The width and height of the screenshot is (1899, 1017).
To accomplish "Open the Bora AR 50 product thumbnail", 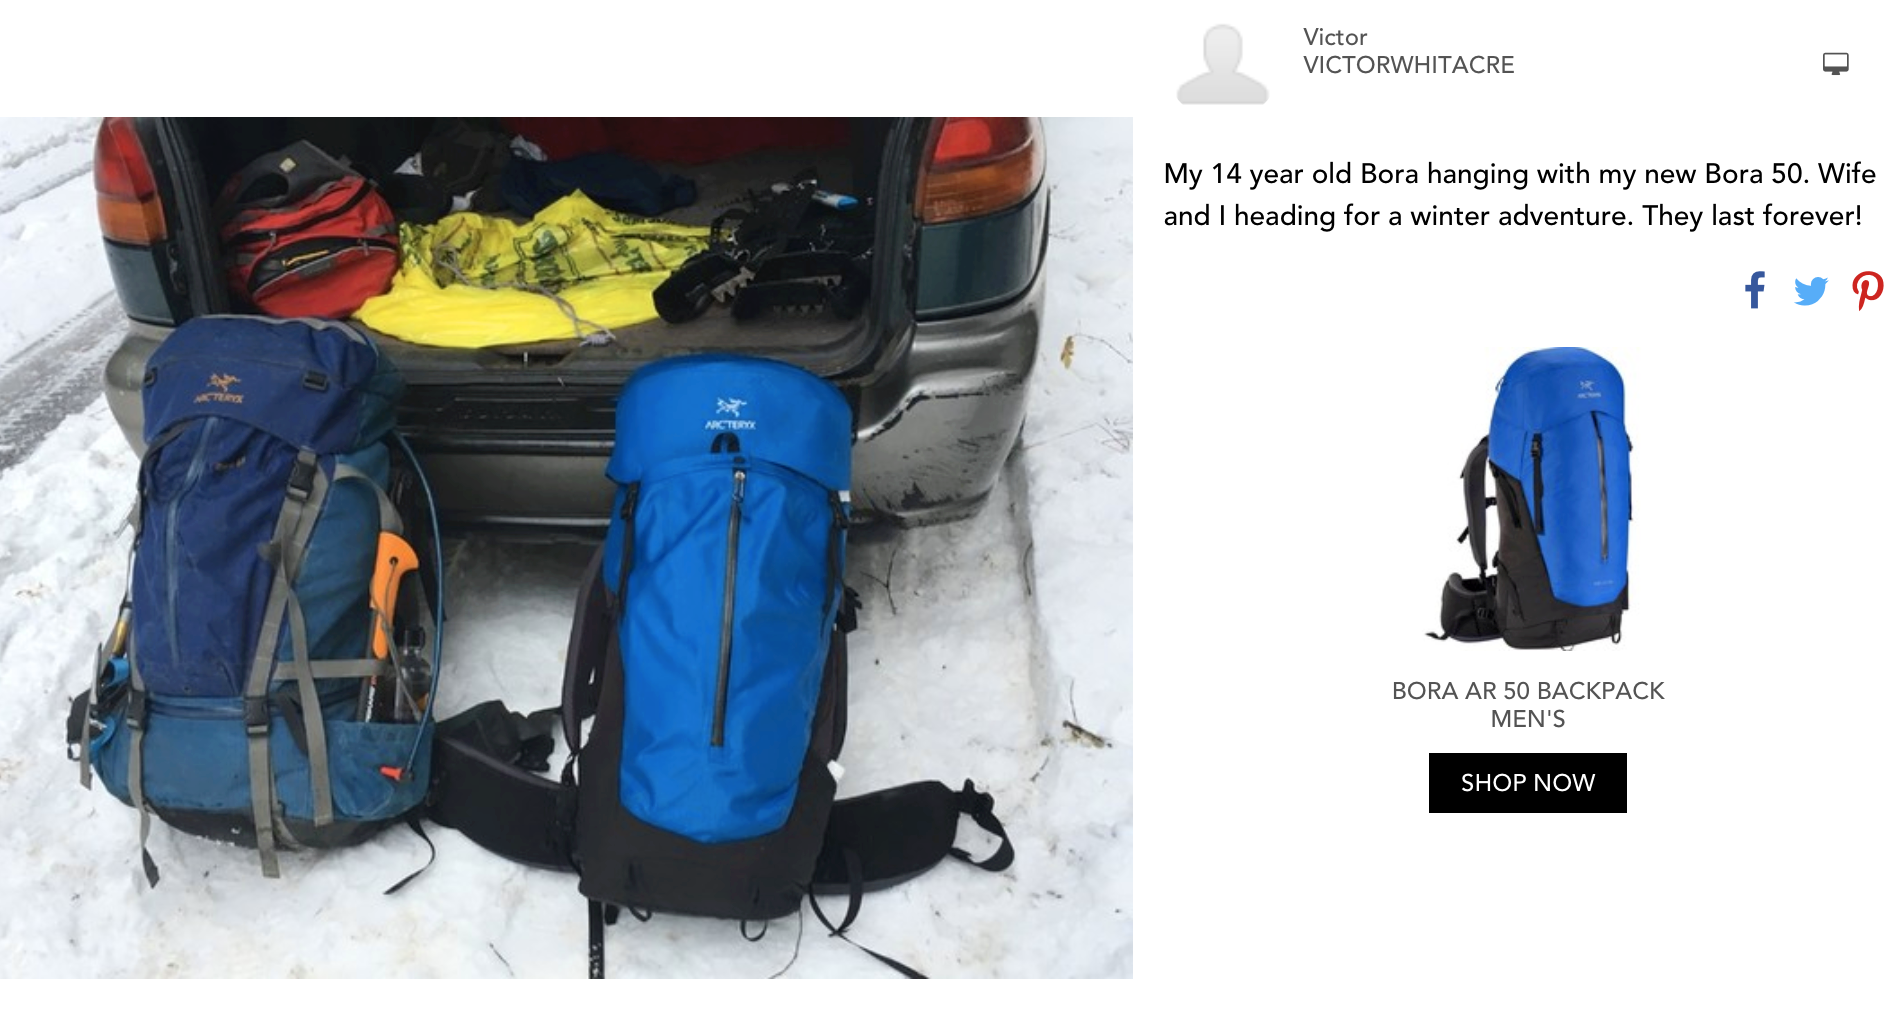I will [1530, 498].
